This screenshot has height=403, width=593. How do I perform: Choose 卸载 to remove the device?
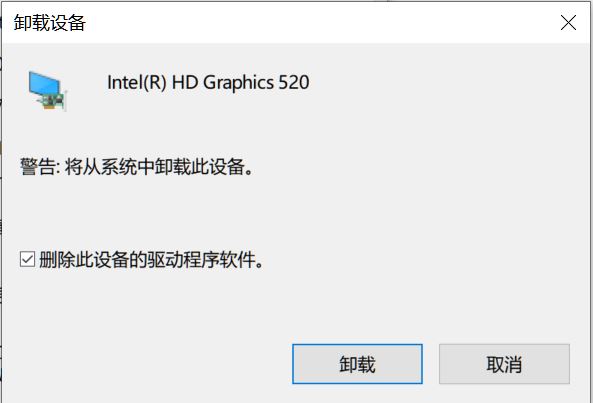click(357, 364)
